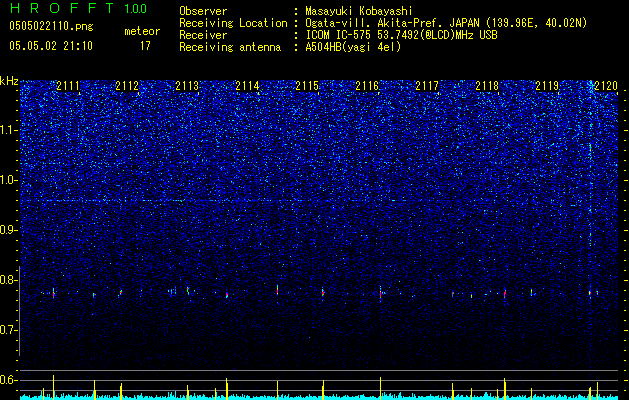629x400 pixels.
Task: Click time marker 2116
Action: point(367,86)
